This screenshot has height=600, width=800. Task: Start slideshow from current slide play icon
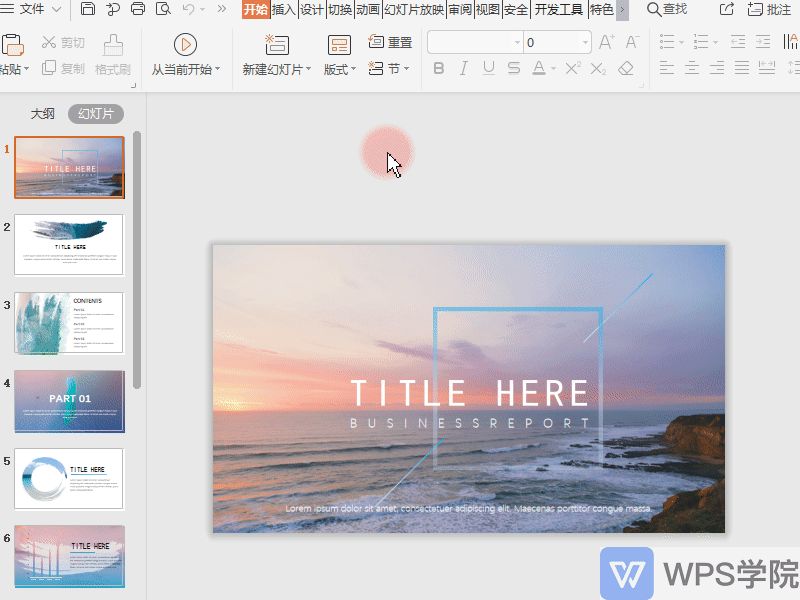185,44
